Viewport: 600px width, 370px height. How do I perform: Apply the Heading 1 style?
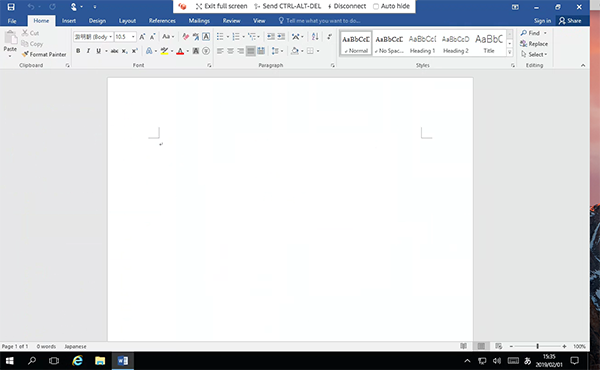422,44
